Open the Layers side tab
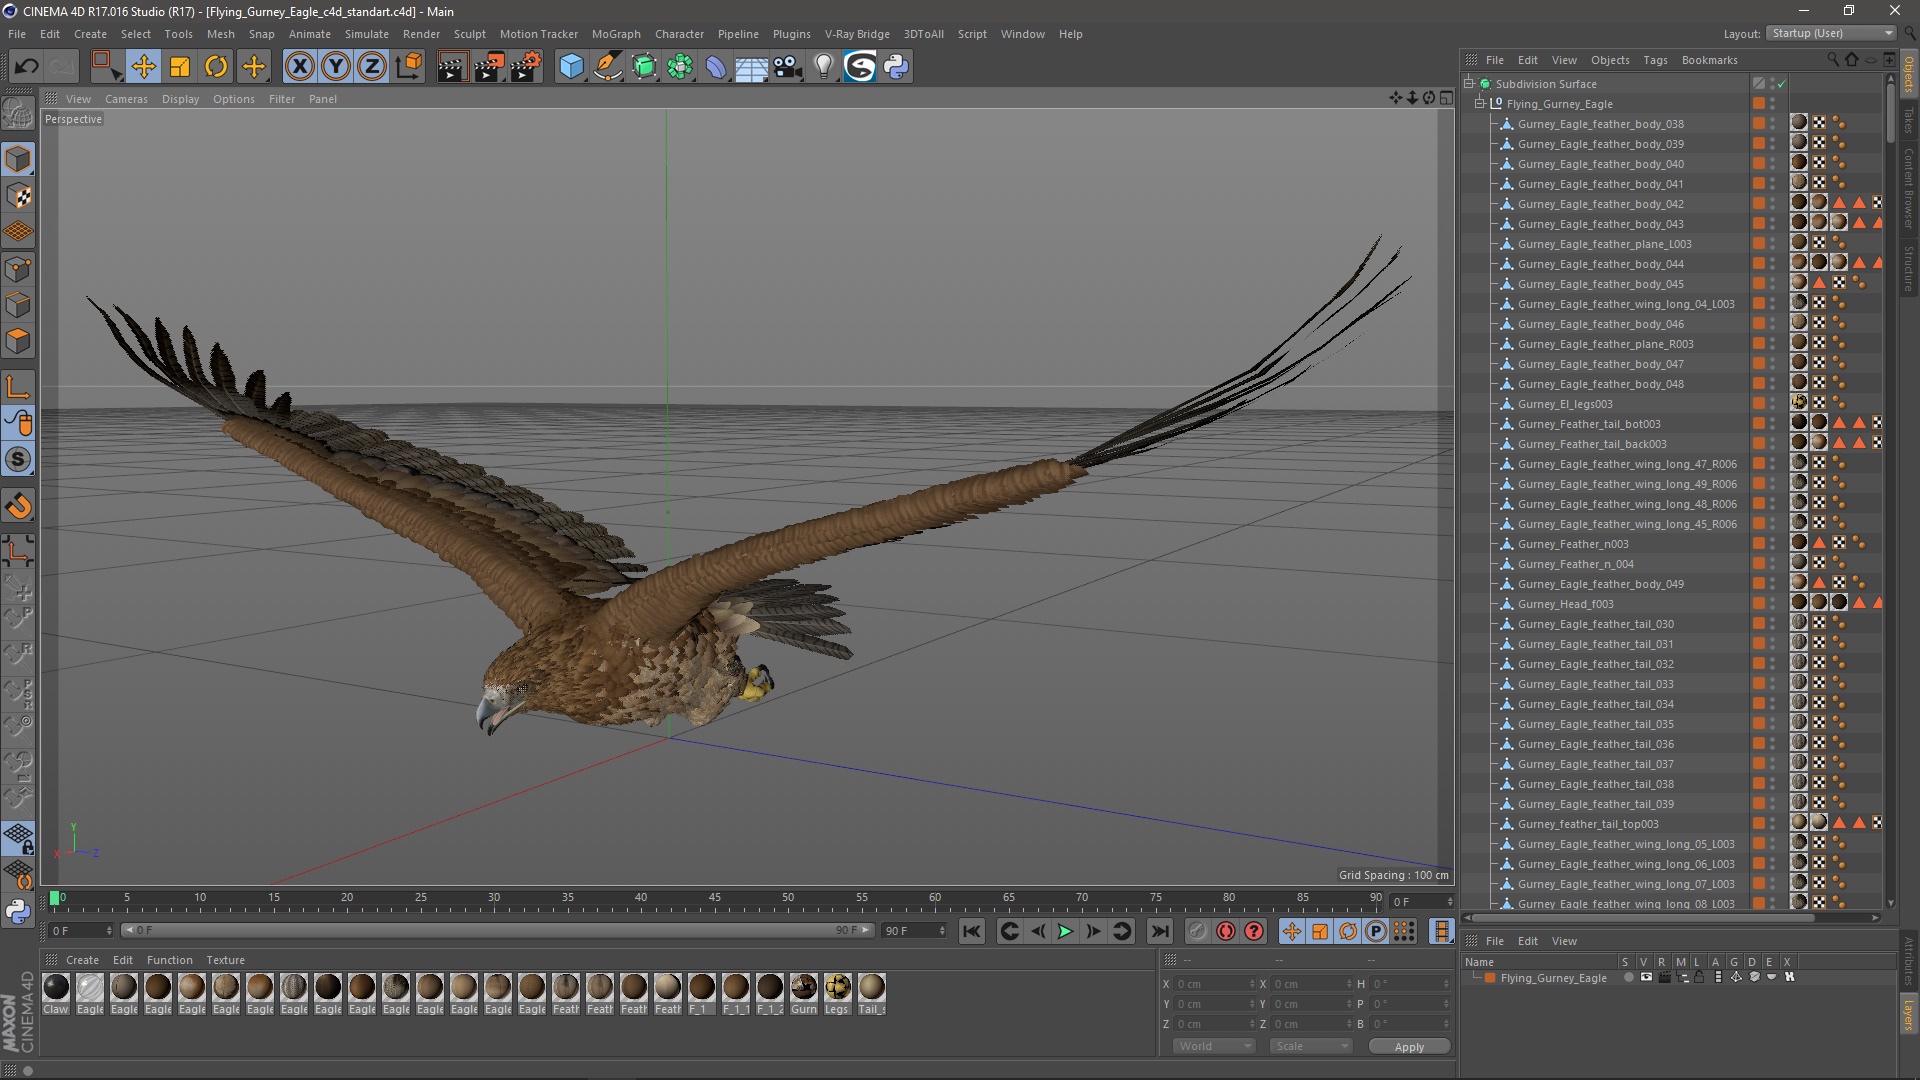Viewport: 1920px width, 1080px height. pos(1909,1014)
